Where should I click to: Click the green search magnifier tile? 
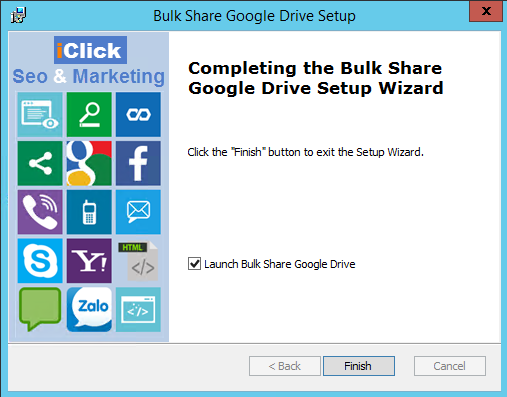[89, 114]
